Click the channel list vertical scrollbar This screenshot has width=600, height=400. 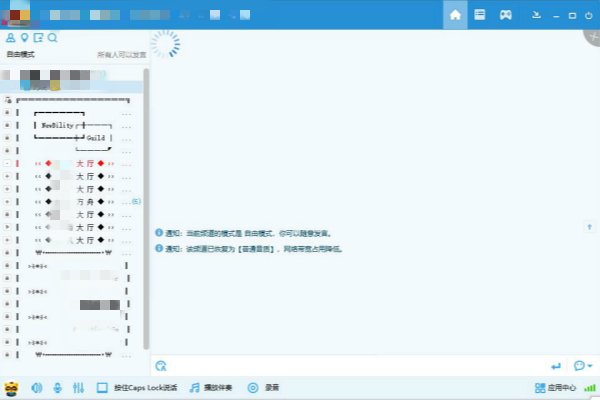[146, 209]
